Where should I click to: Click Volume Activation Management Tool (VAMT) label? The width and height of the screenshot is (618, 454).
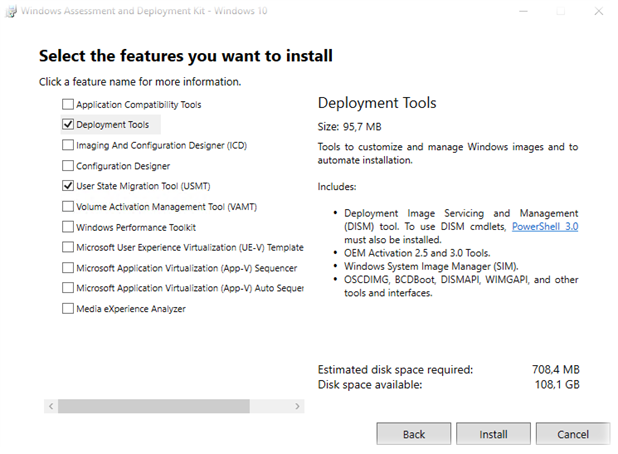coord(166,207)
